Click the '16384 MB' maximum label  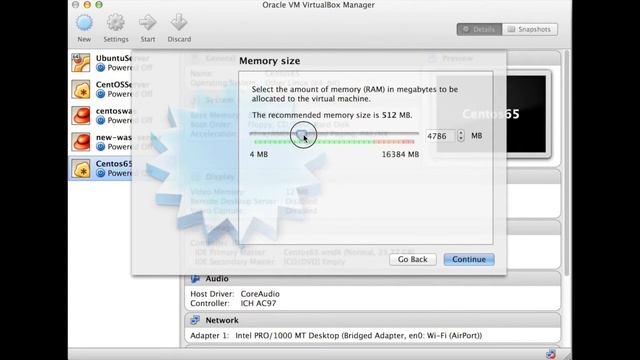click(x=400, y=154)
